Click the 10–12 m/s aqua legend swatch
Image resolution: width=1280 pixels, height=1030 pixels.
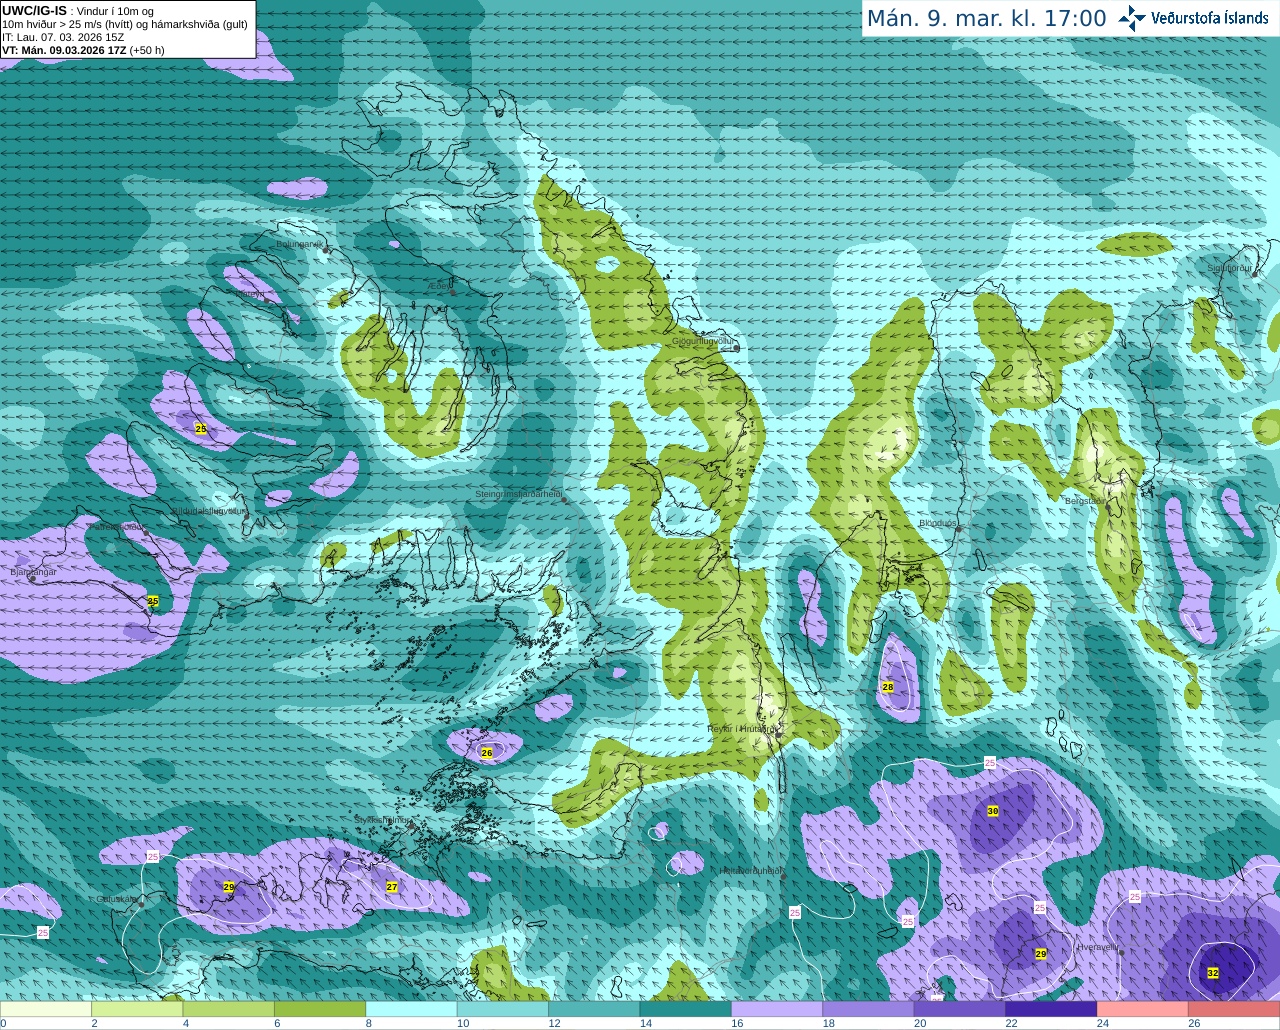[x=503, y=1009]
